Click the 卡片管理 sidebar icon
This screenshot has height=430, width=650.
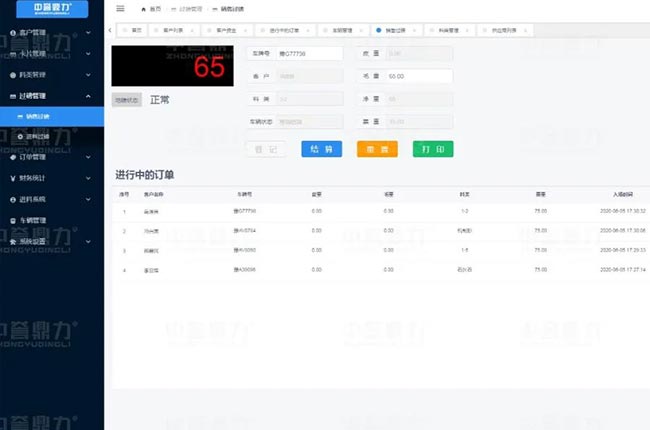click(13, 54)
